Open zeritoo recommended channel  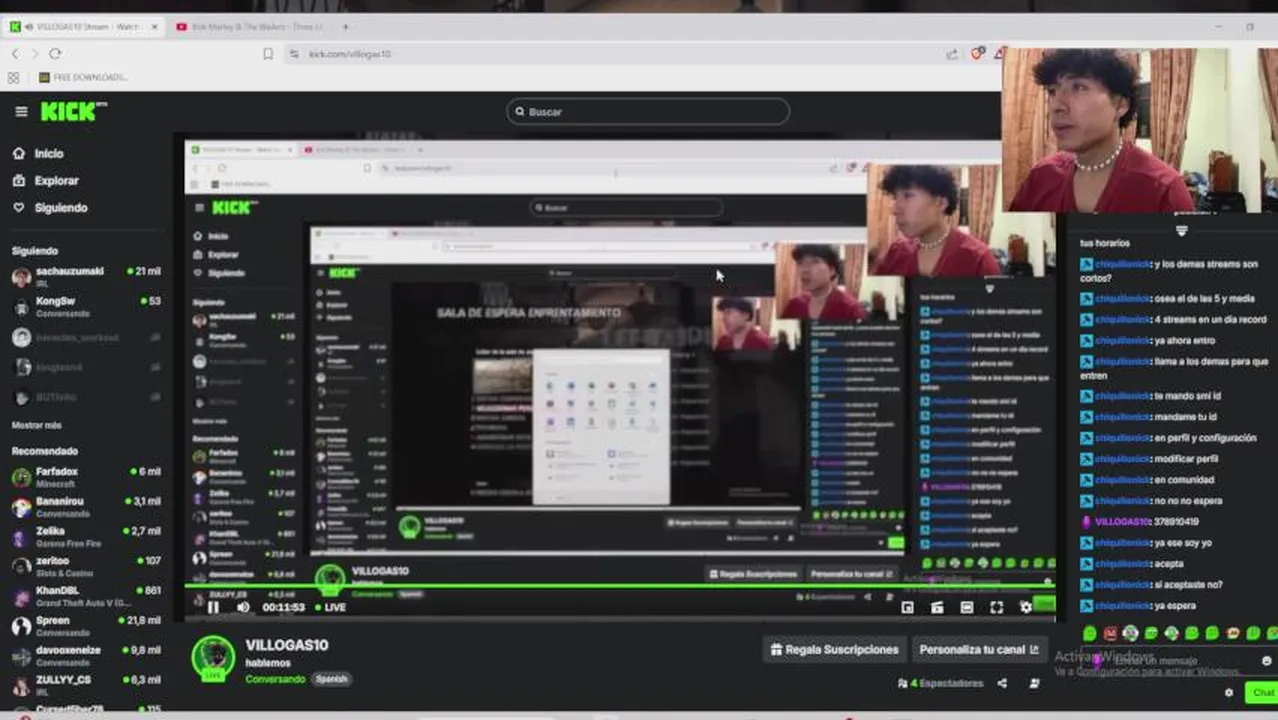click(86, 566)
